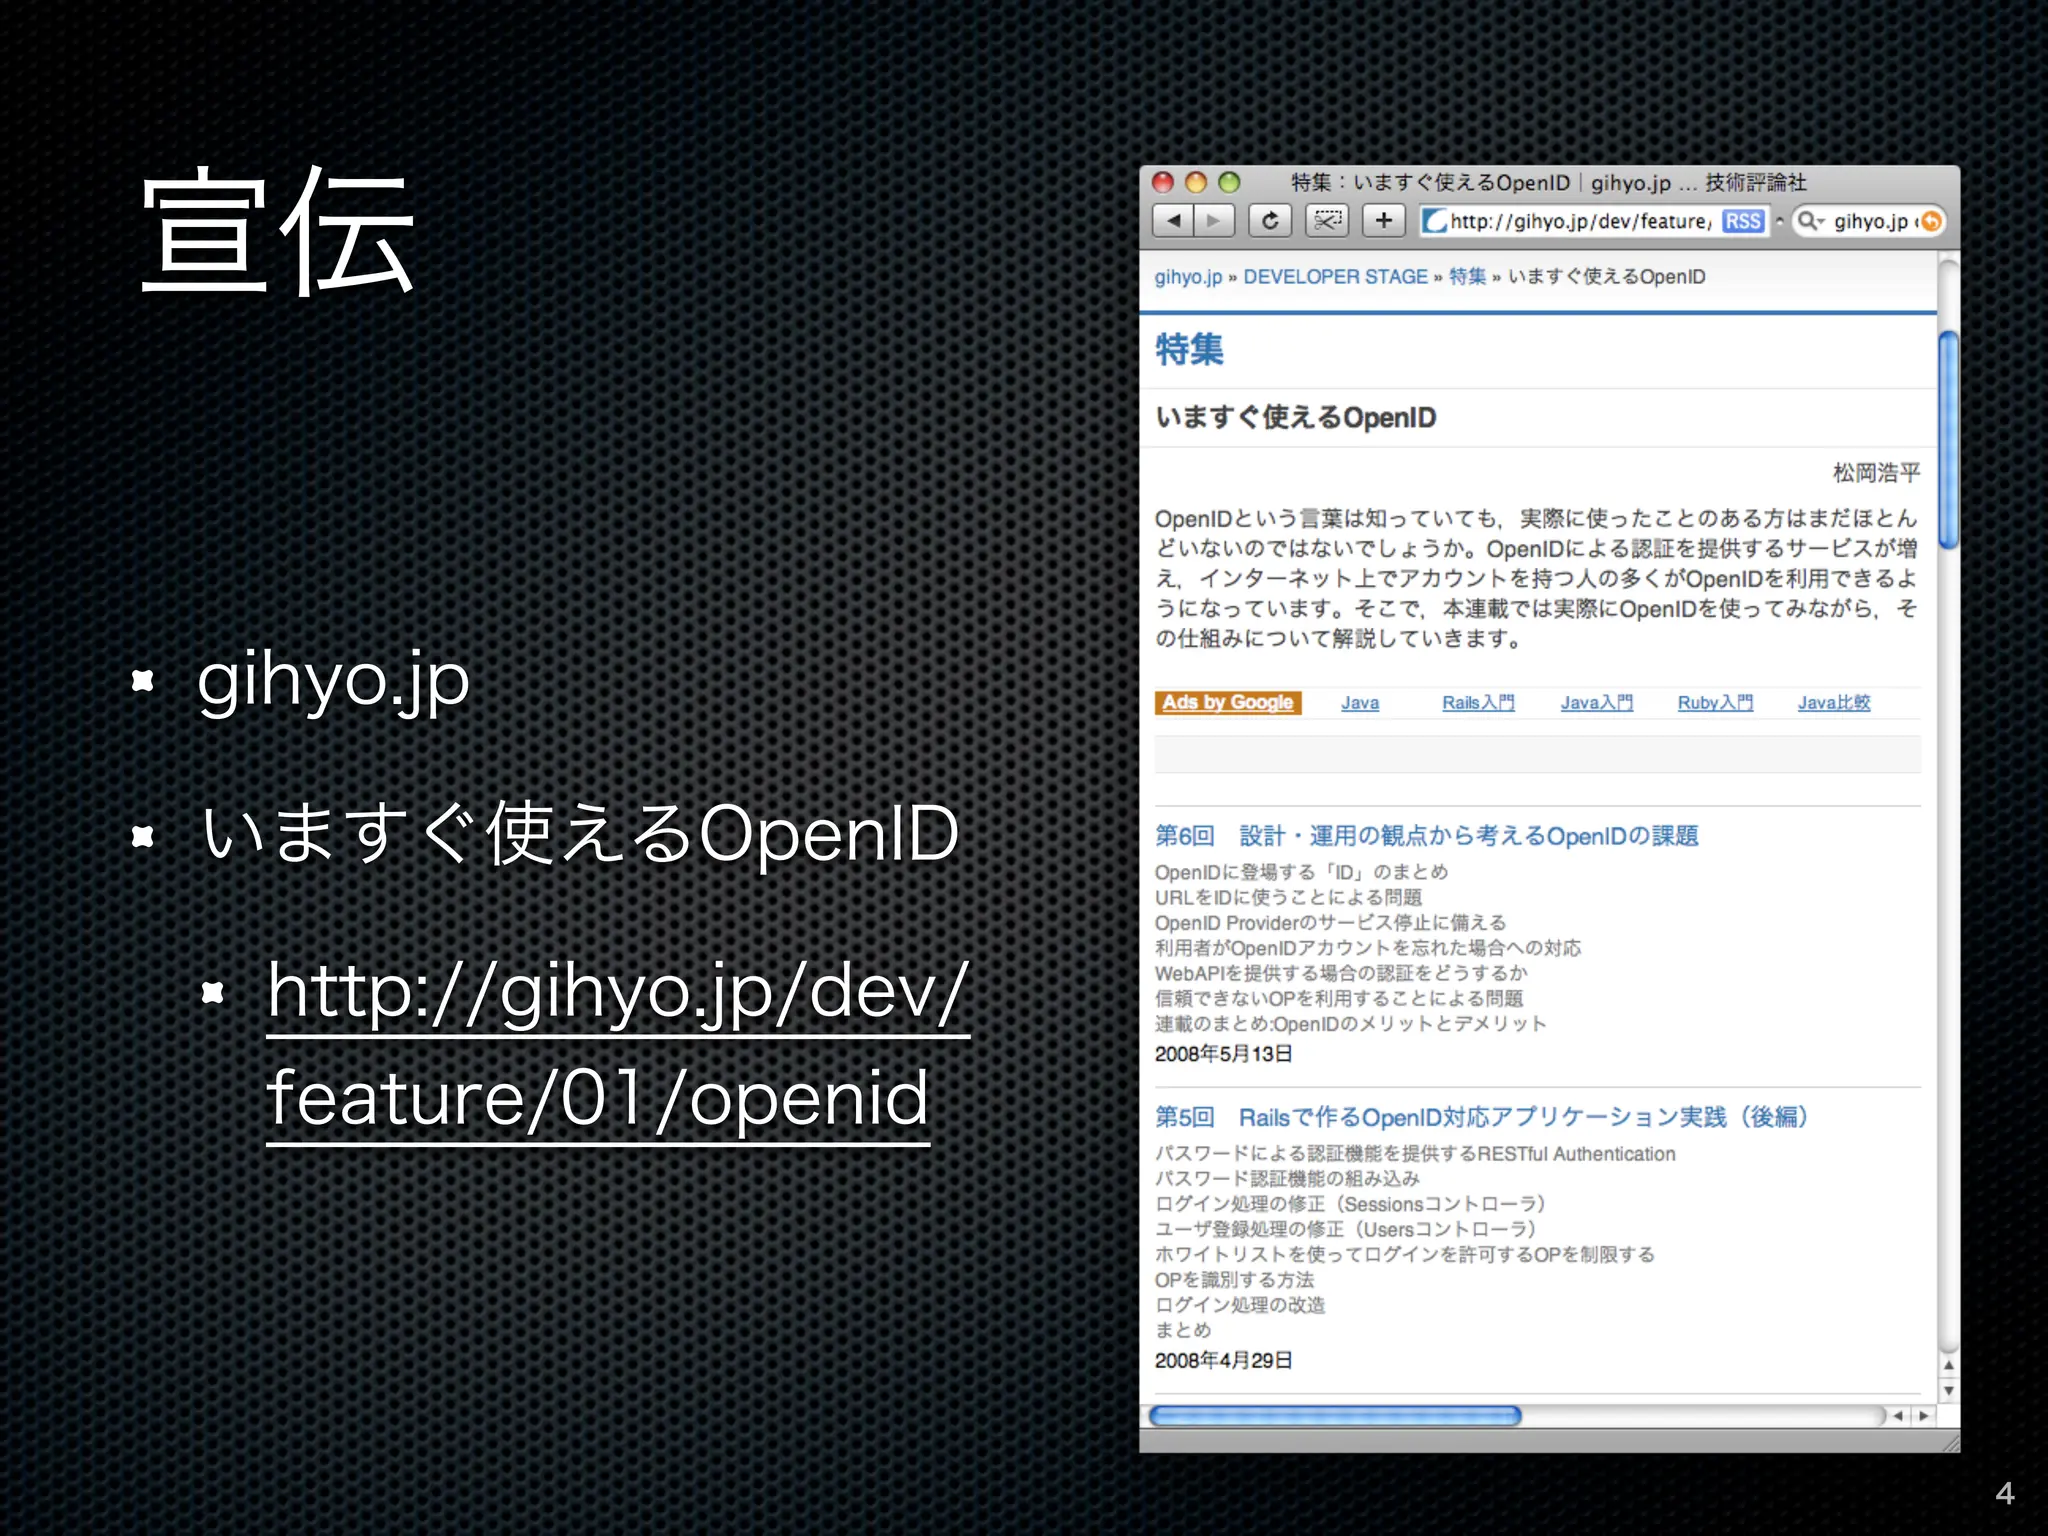
Task: Click text OPを識別する方法
Action: pos(1234,1280)
